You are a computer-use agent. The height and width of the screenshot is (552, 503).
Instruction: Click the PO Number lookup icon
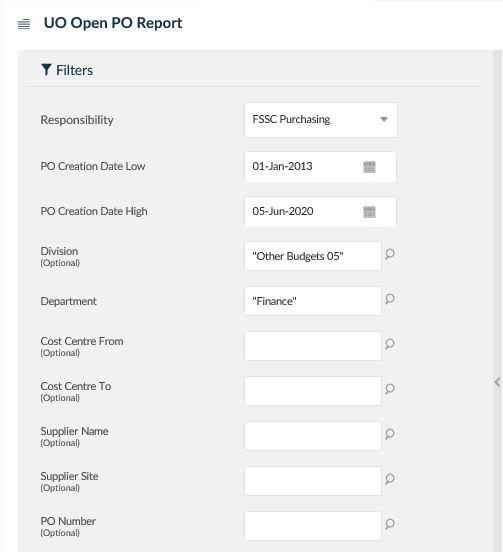click(389, 524)
